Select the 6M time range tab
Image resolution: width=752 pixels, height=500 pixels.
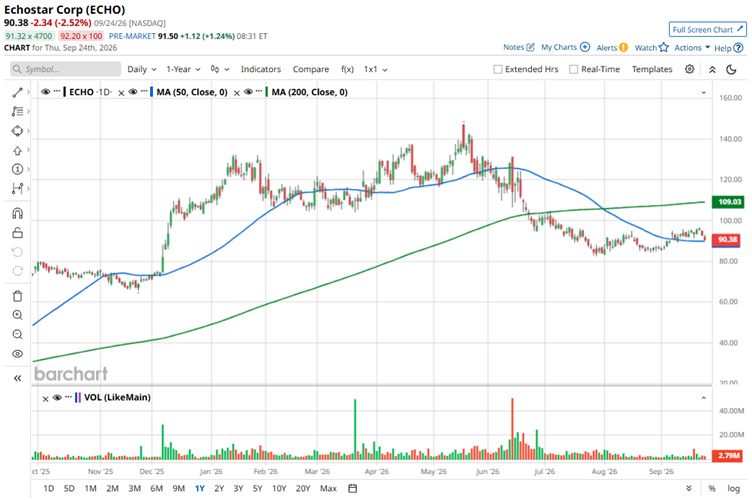pyautogui.click(x=156, y=488)
